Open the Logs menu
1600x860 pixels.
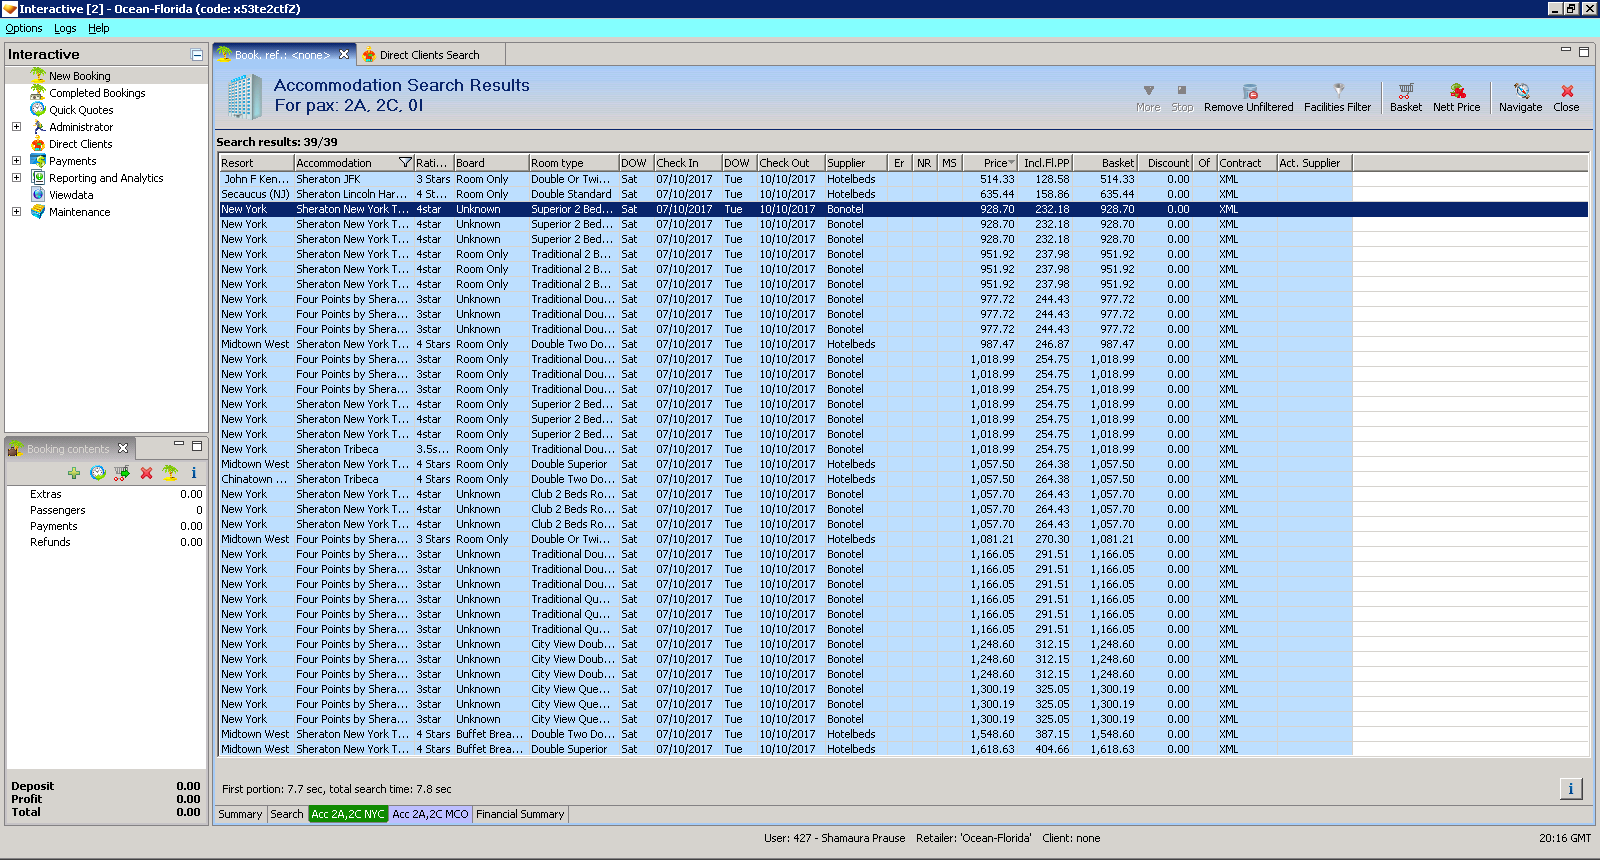65,29
